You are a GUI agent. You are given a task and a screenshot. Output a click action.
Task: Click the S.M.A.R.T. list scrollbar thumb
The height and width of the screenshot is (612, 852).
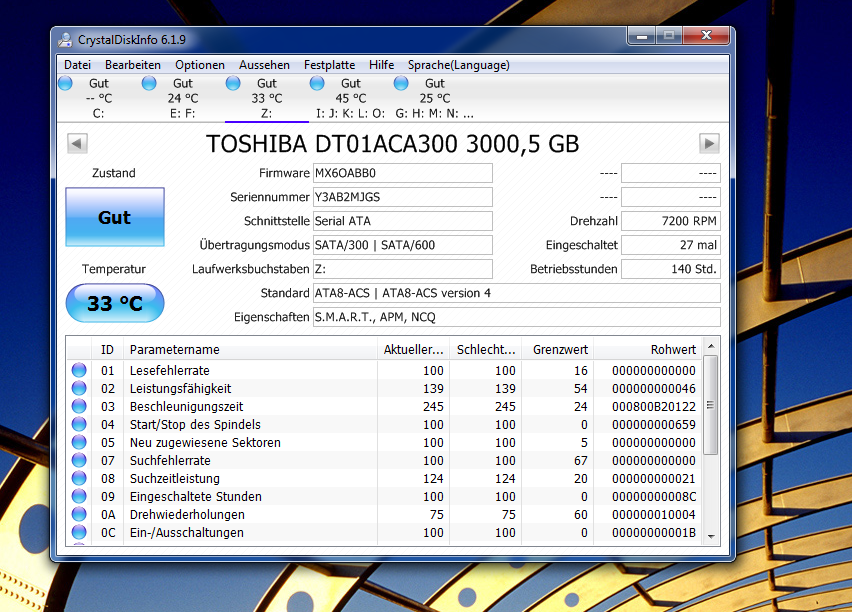711,405
